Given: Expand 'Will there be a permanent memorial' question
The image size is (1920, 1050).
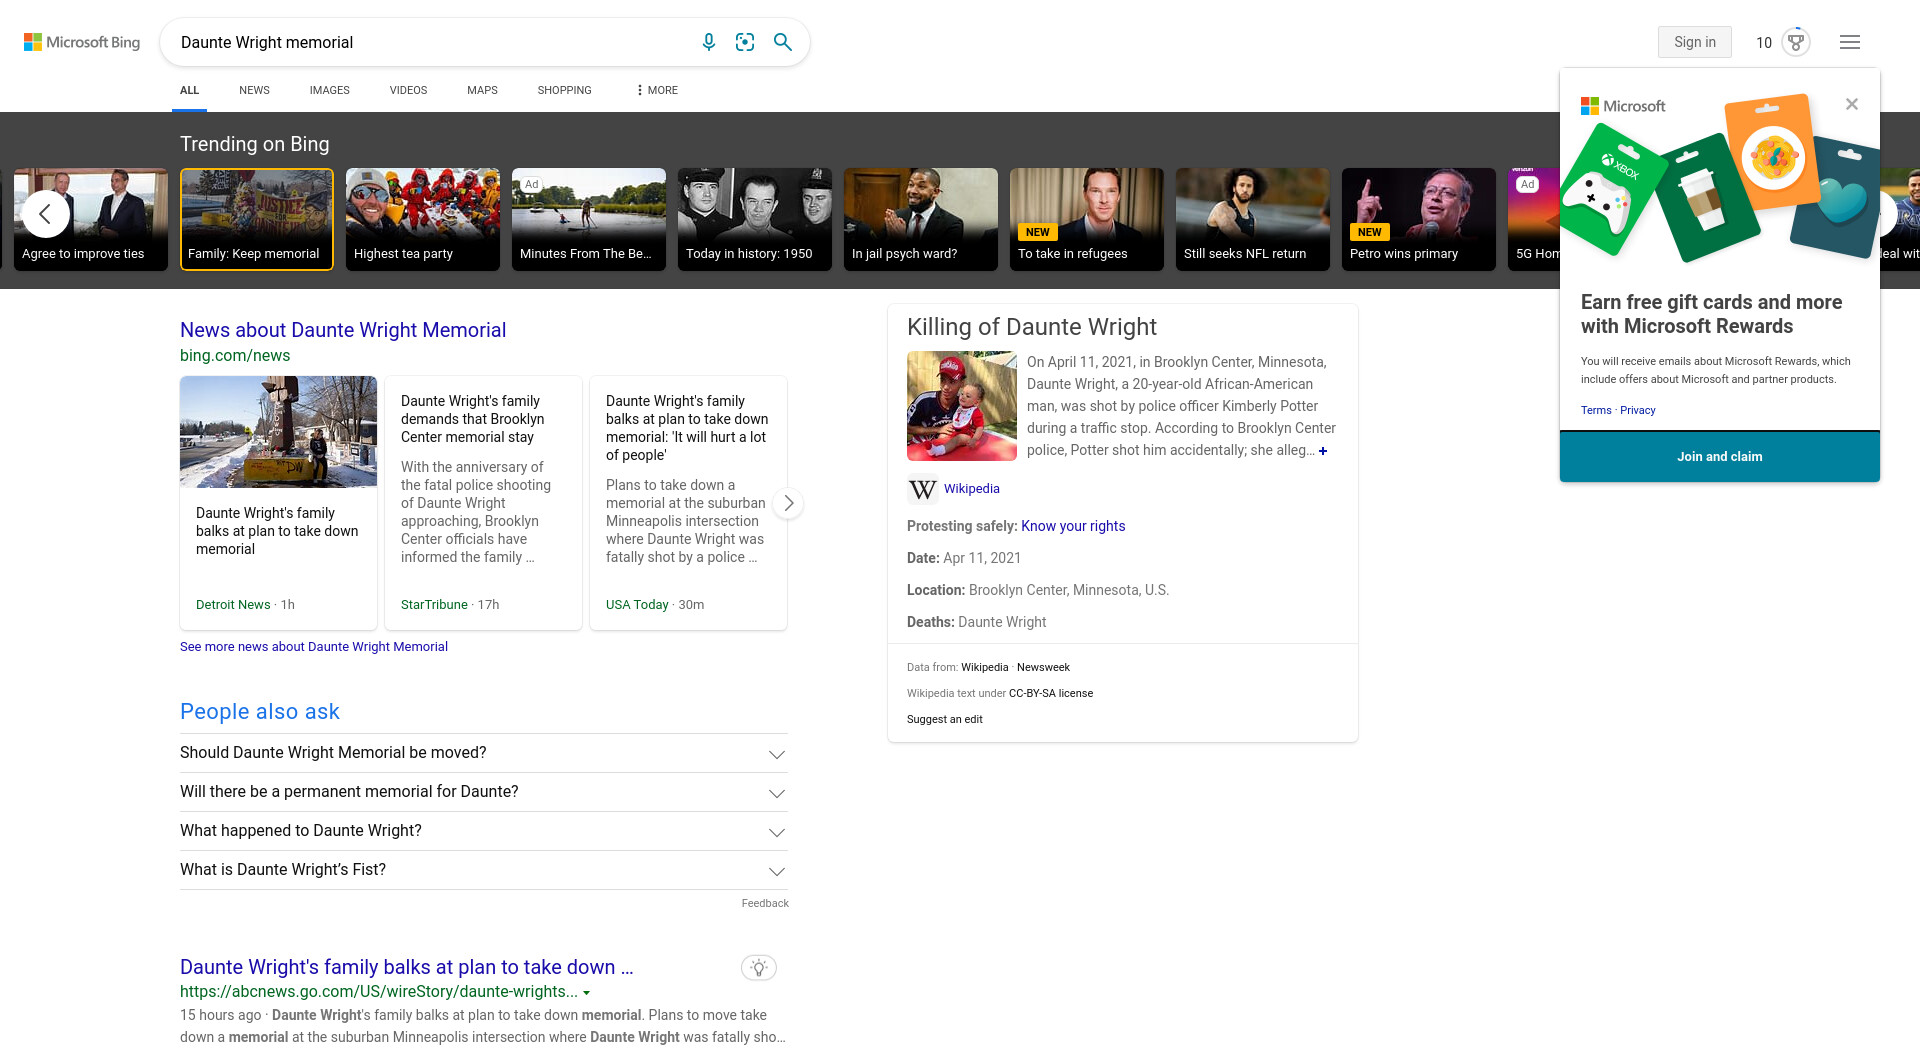Looking at the screenshot, I should point(484,792).
